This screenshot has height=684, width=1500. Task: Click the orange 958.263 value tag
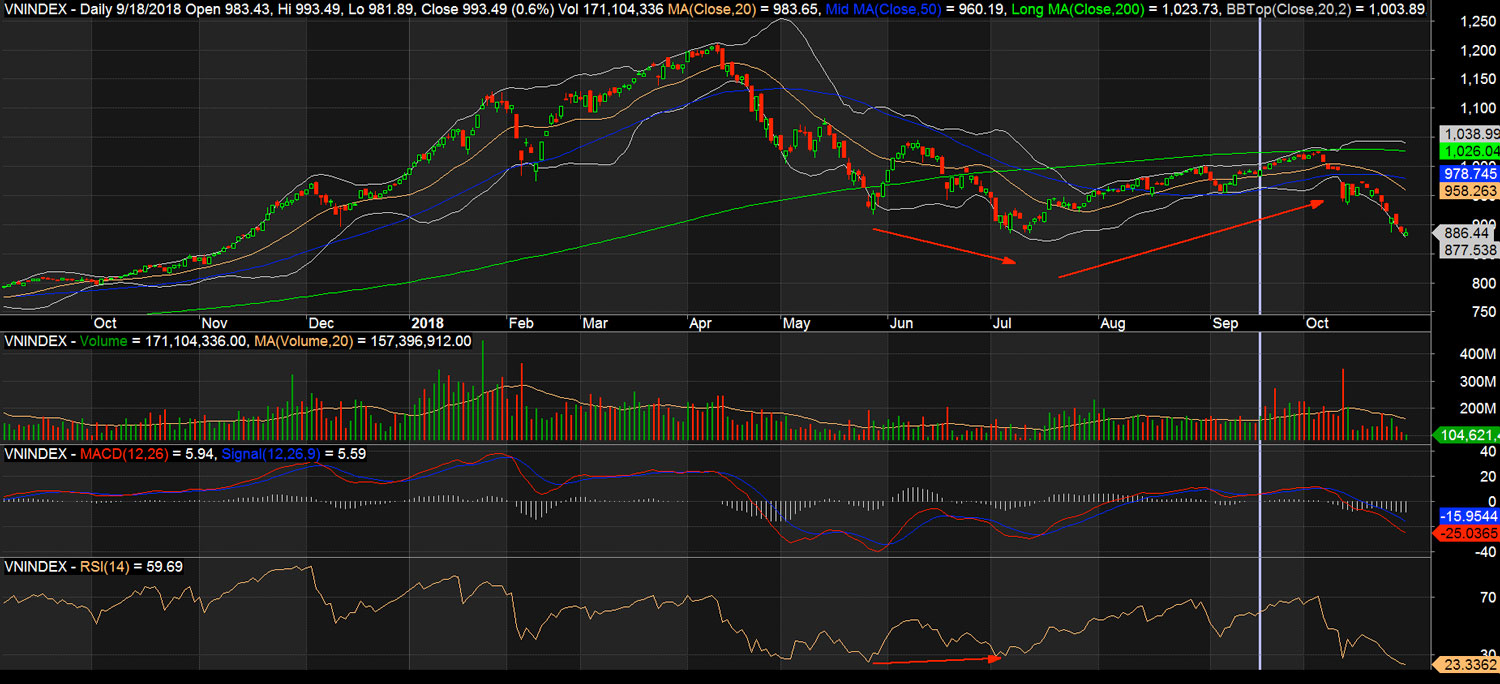pyautogui.click(x=1469, y=190)
